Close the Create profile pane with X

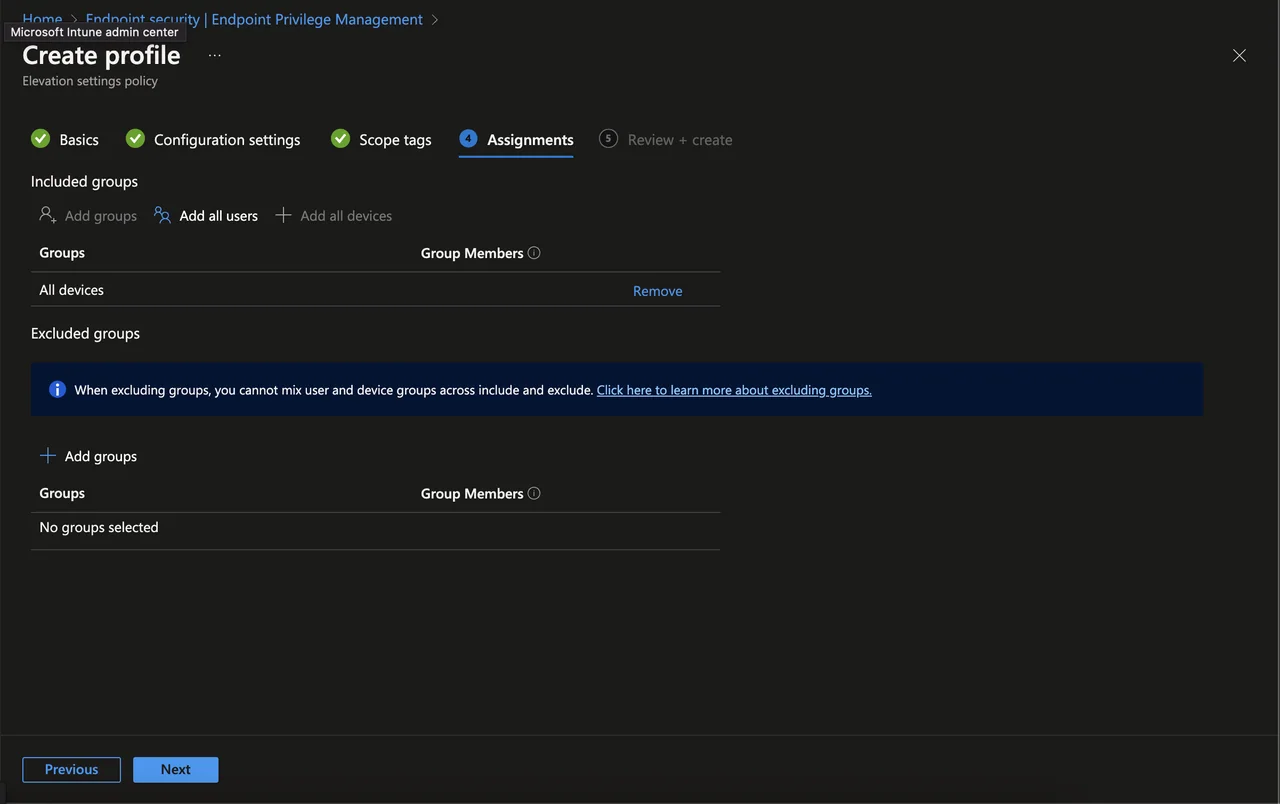click(x=1239, y=55)
